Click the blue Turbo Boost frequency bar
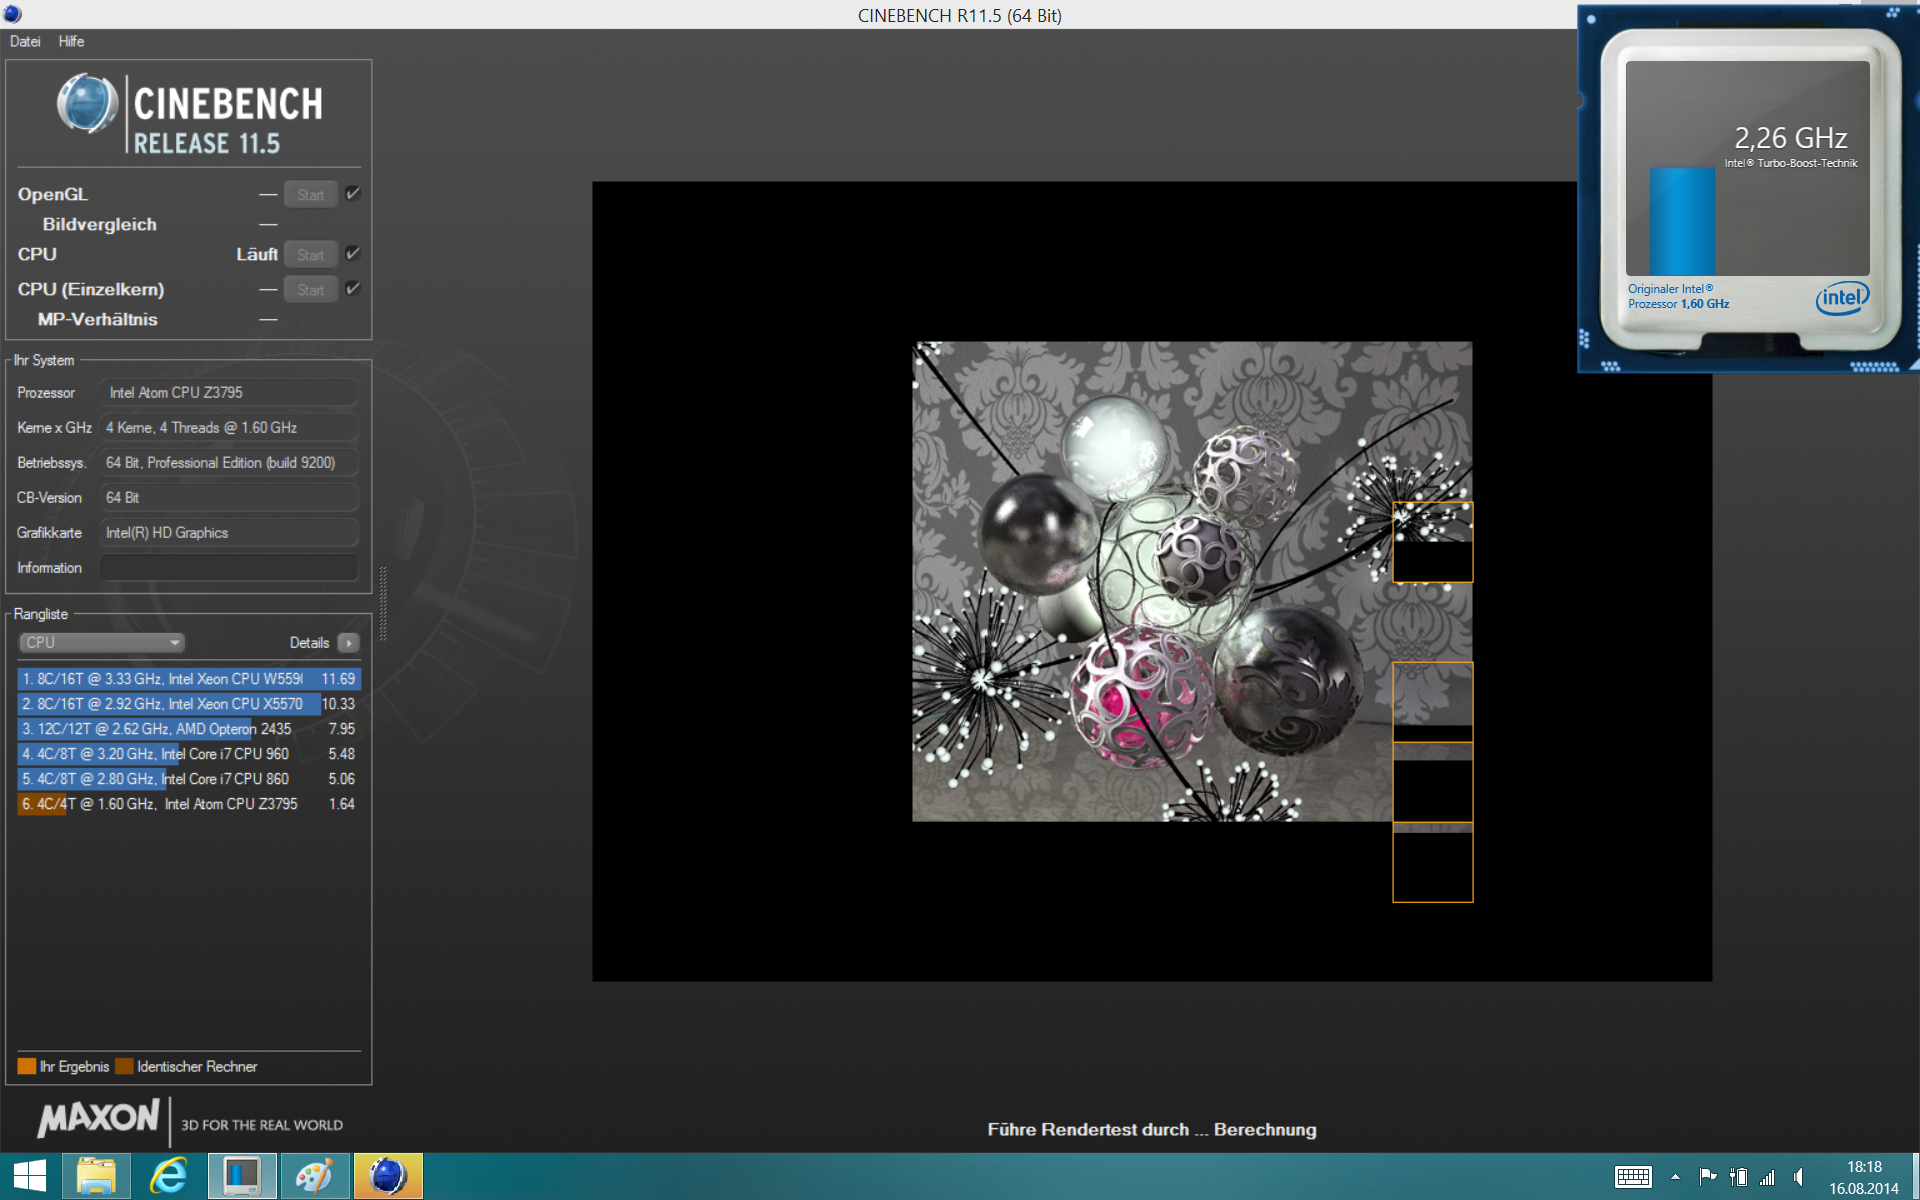The width and height of the screenshot is (1920, 1200). (x=1682, y=220)
